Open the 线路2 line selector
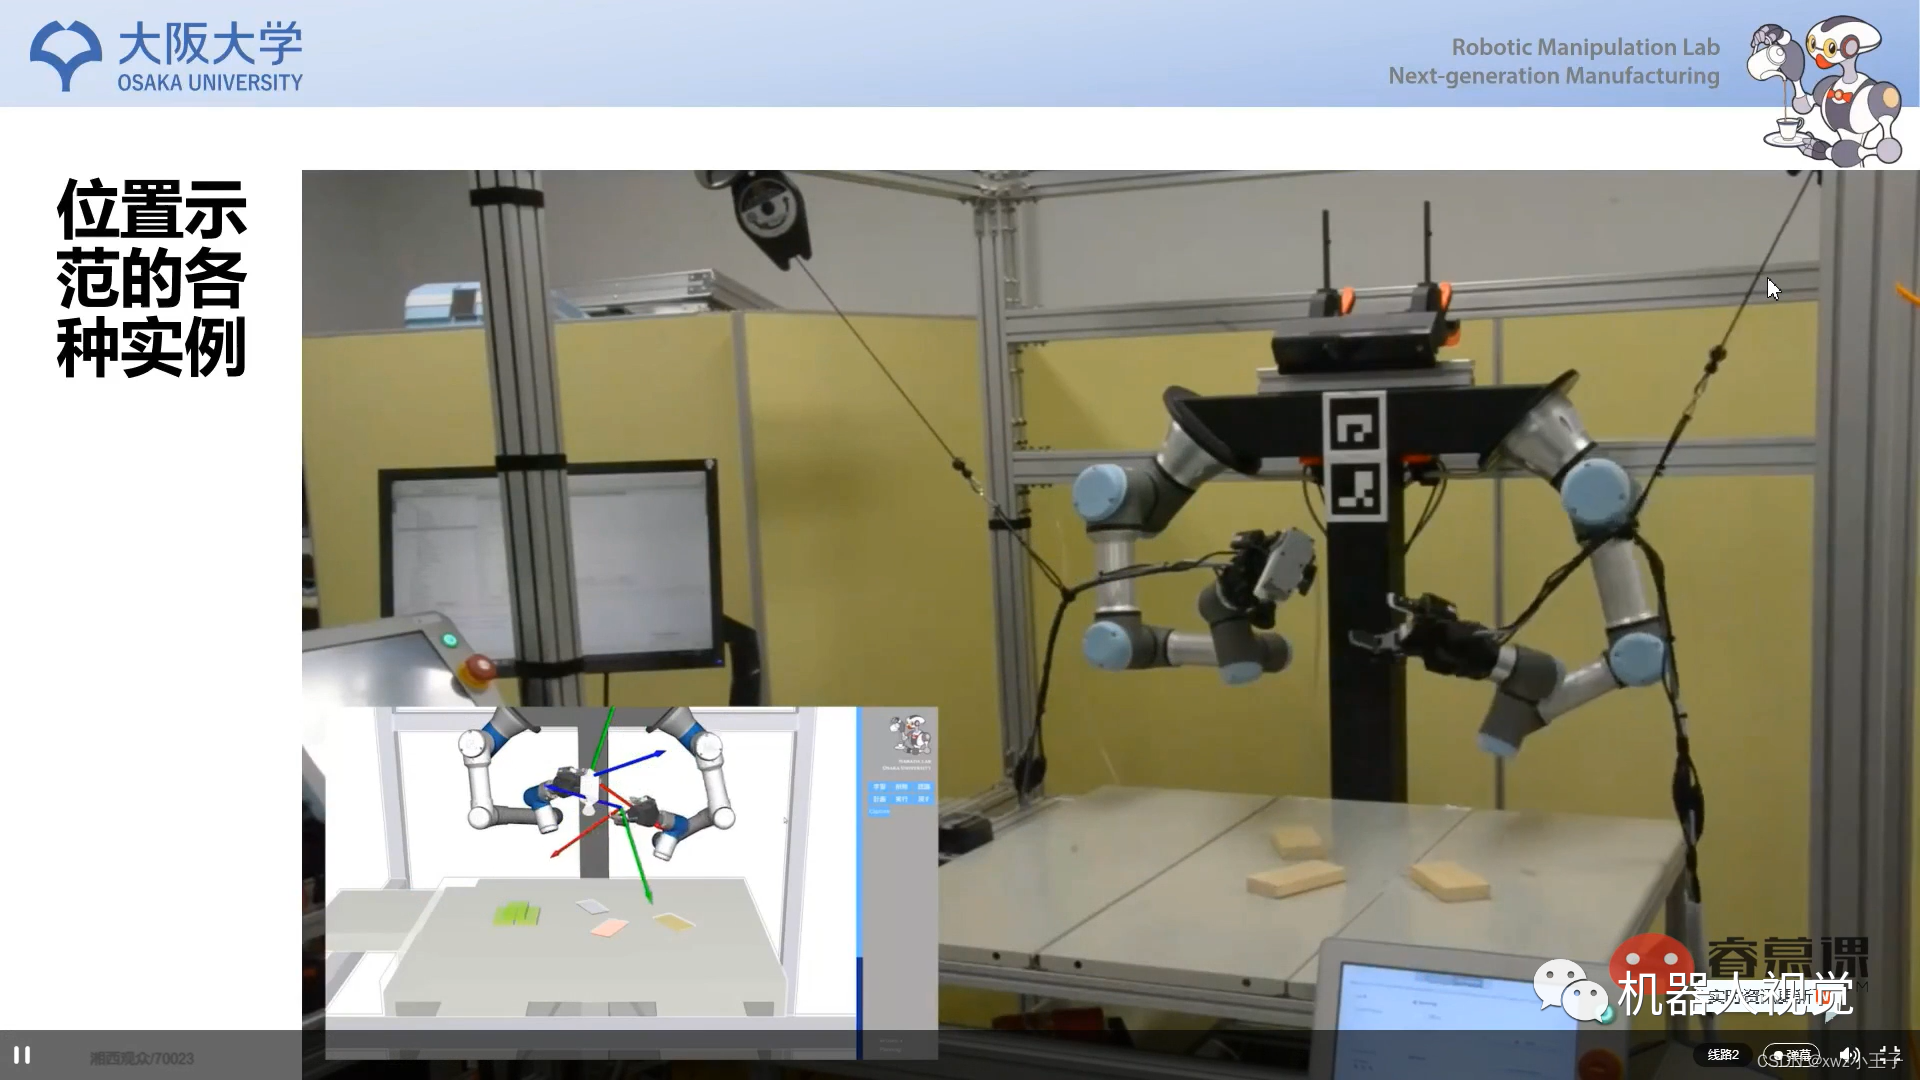Screen dimensions: 1920x1080 point(1722,1055)
